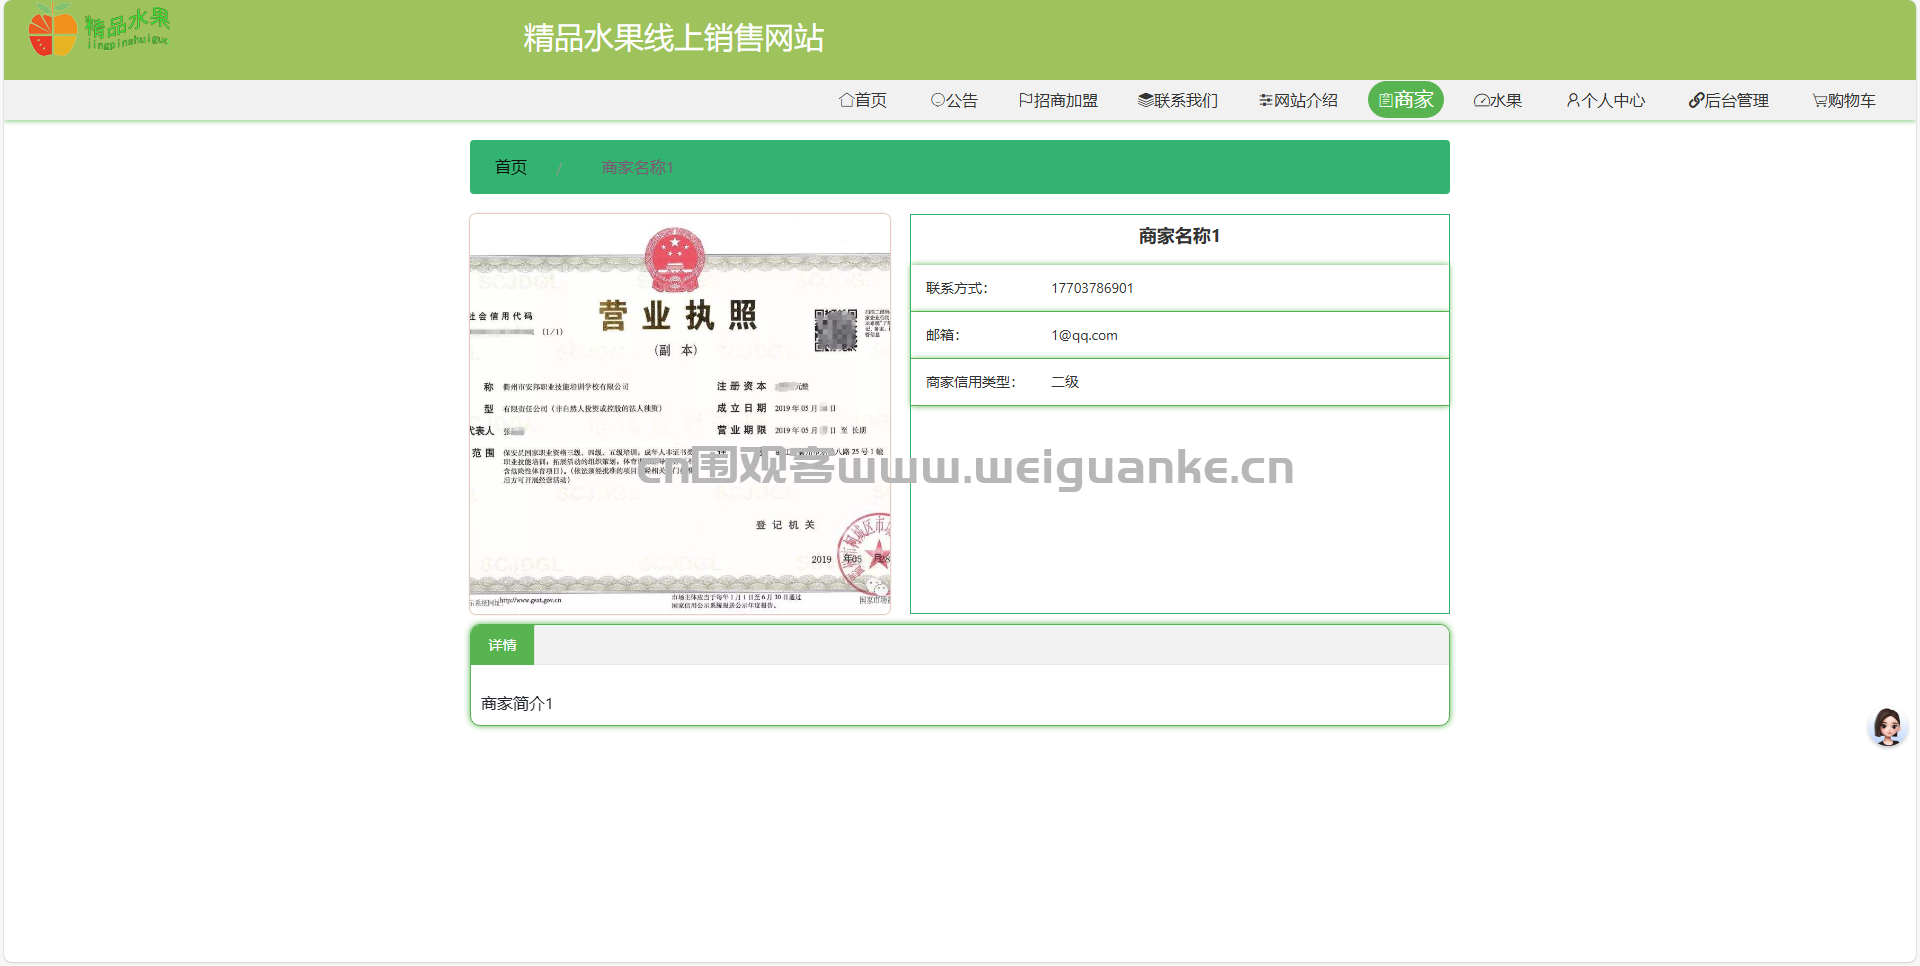Click the email 1@qq.com
1920x966 pixels.
[1084, 335]
